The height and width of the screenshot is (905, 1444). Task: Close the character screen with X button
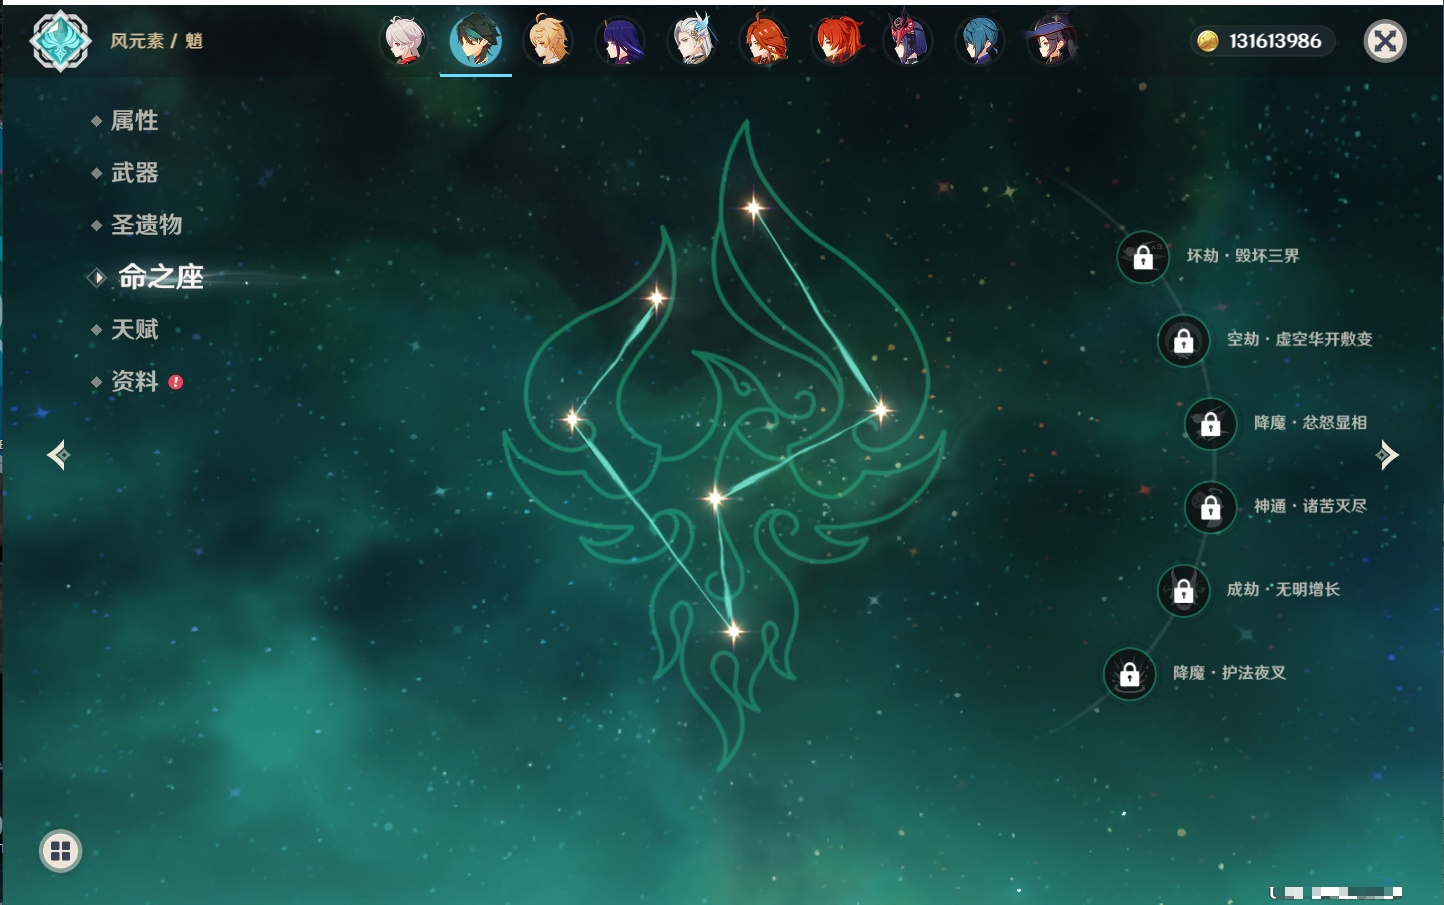coord(1385,41)
